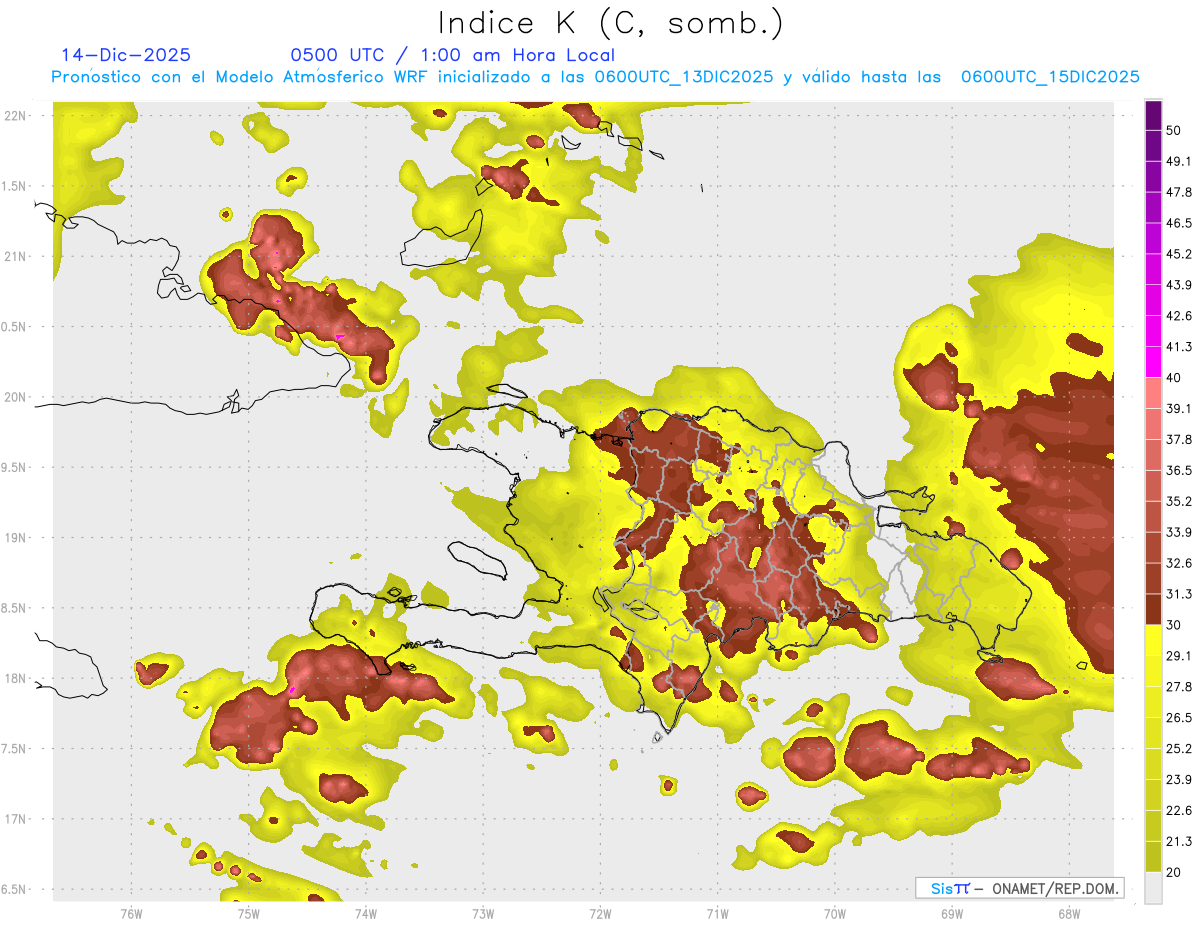Click the 76W longitude axis label
1200x927 pixels.
point(131,913)
